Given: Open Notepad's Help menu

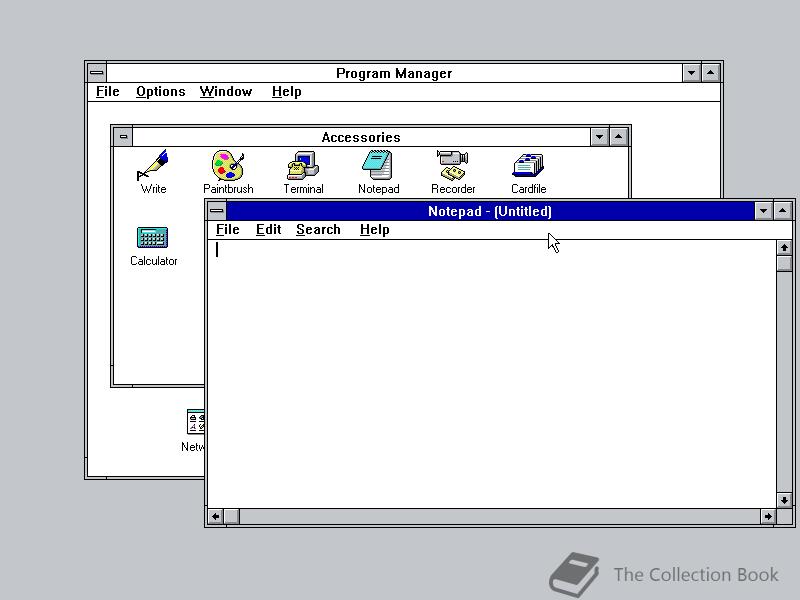Looking at the screenshot, I should click(374, 230).
